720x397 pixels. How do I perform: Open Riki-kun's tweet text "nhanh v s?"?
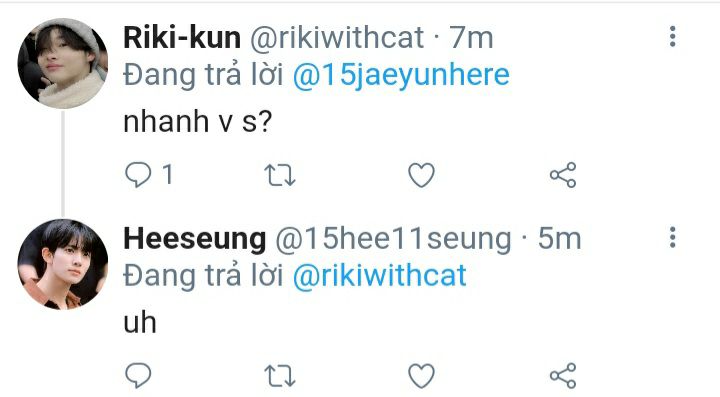click(198, 122)
